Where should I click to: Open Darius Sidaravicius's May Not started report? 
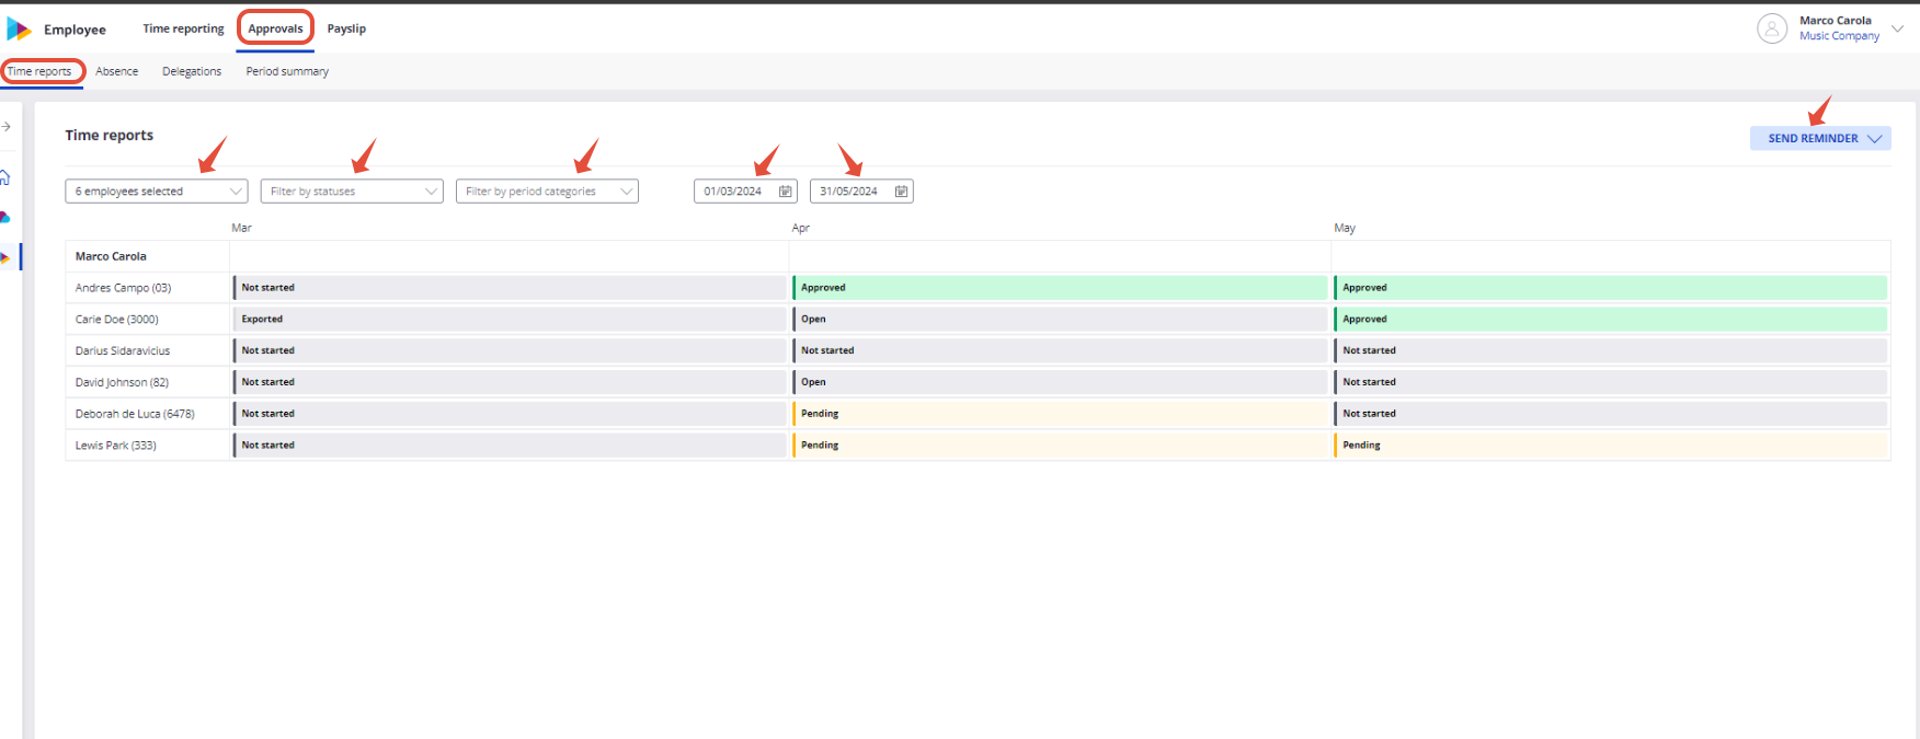[x=1610, y=351]
